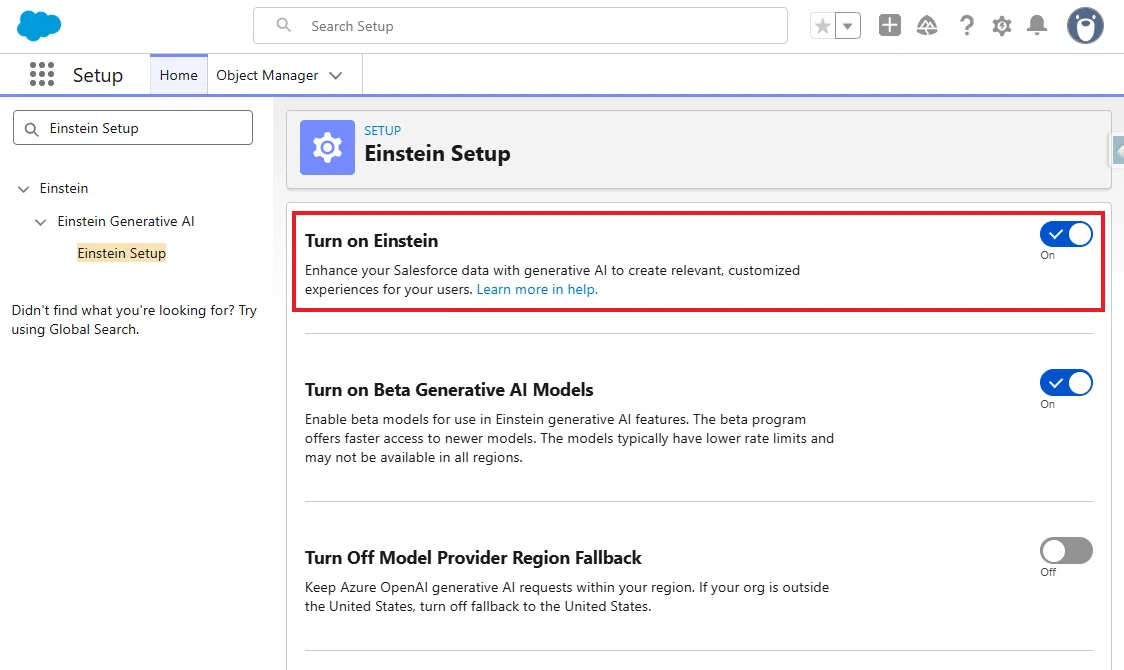Viewport: 1124px width, 670px height.
Task: Click the favorites star icon
Action: (x=822, y=27)
